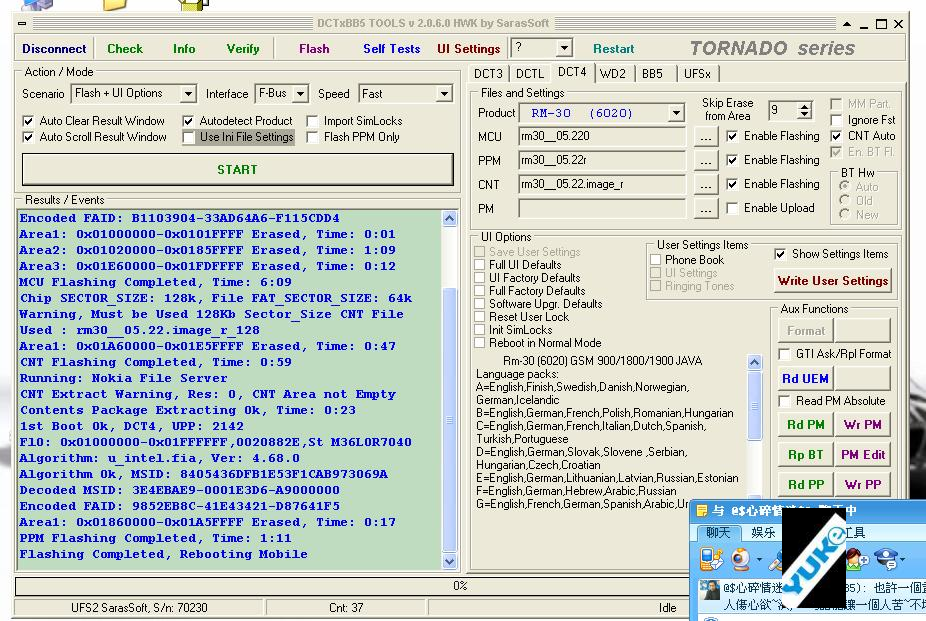
Task: Enable Reboot in Normal Mode
Action: [480, 342]
